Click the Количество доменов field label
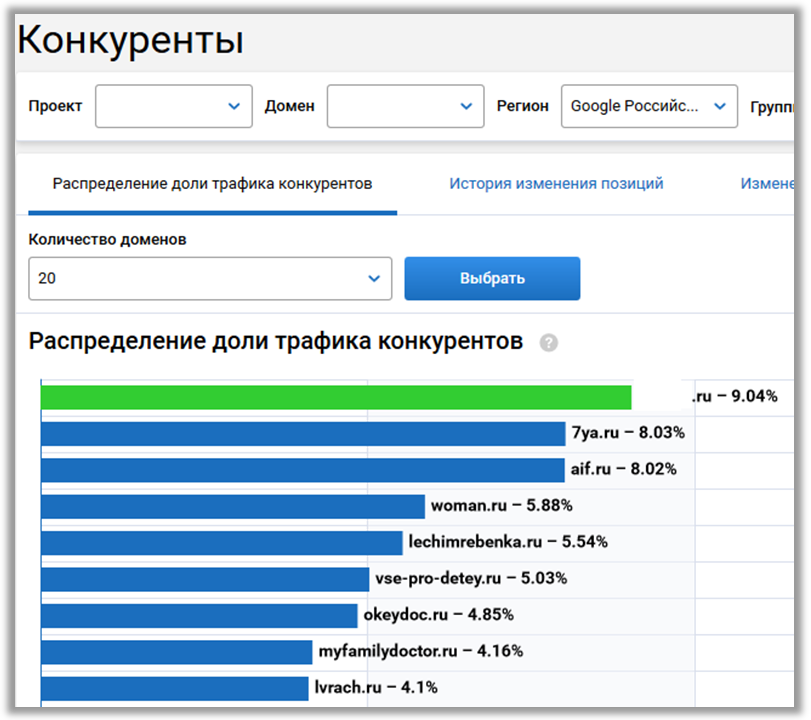Viewport: 811px width, 720px height. tap(107, 239)
